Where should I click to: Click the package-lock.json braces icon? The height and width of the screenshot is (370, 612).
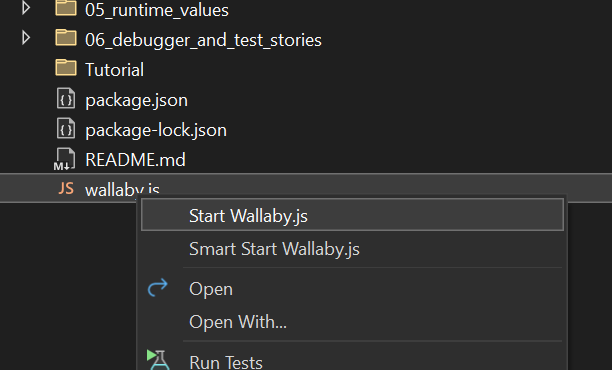click(x=66, y=128)
